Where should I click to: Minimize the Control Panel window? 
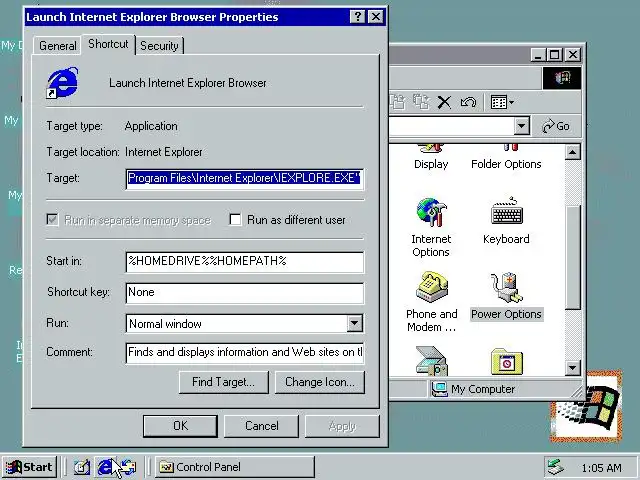click(538, 54)
